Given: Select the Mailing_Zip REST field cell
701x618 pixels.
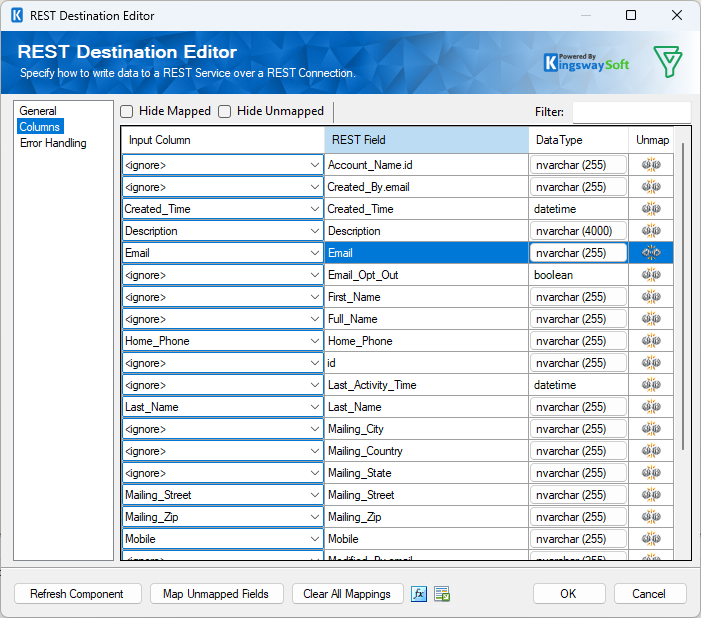Looking at the screenshot, I should (x=427, y=517).
